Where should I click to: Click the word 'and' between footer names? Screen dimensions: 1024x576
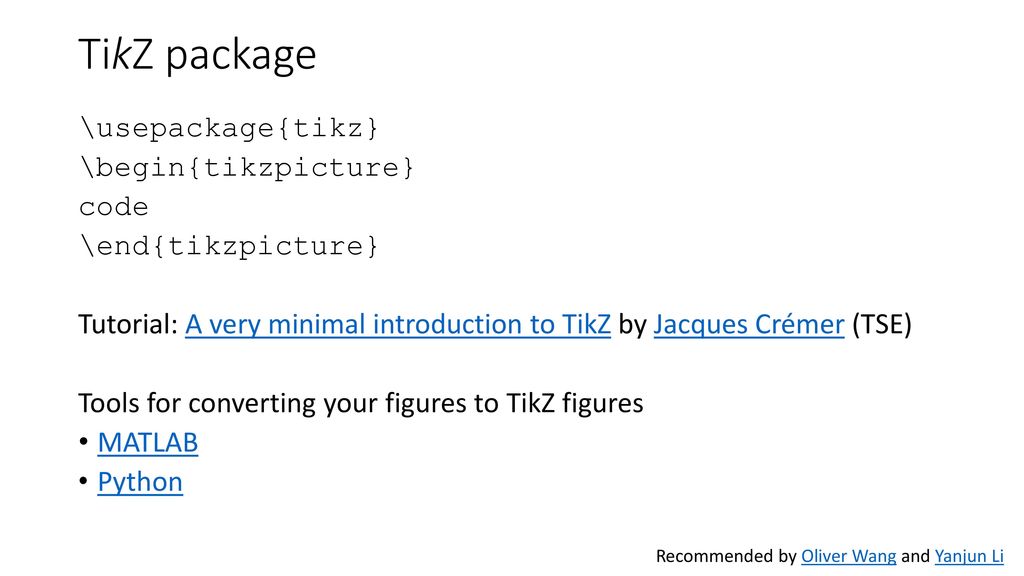pyautogui.click(x=915, y=556)
